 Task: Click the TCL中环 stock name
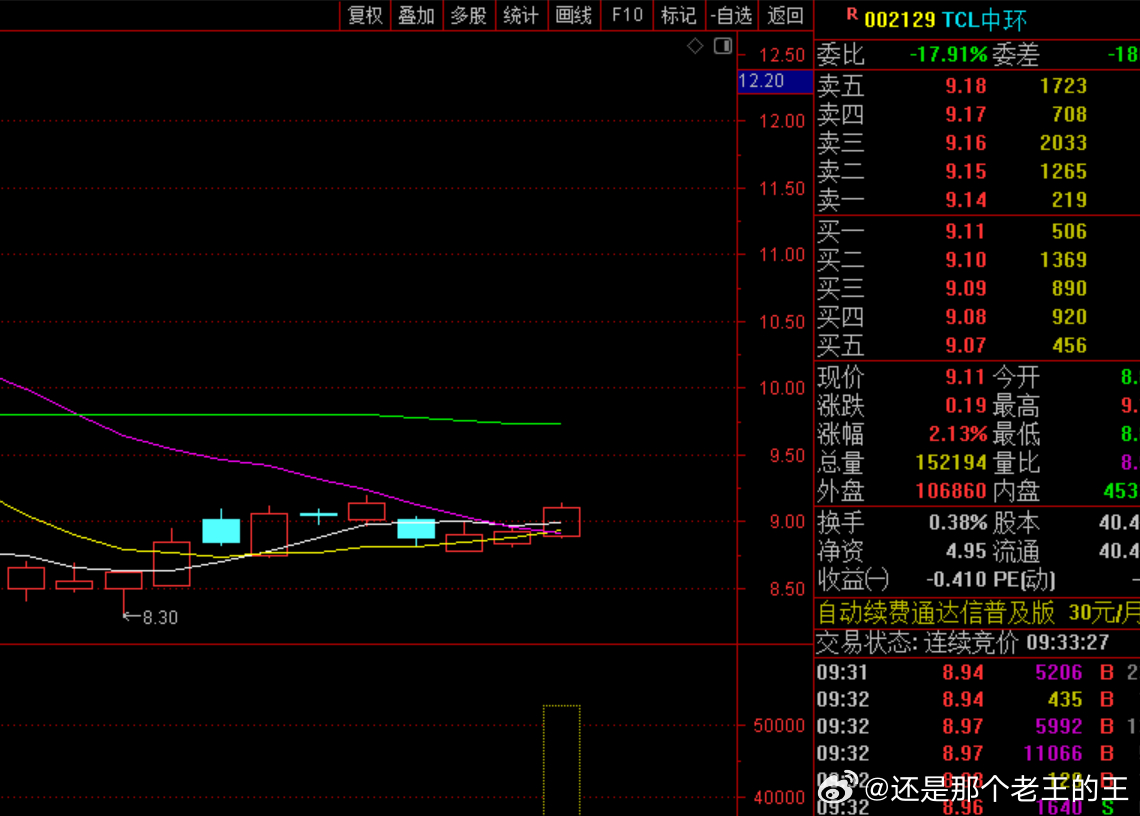click(x=984, y=20)
